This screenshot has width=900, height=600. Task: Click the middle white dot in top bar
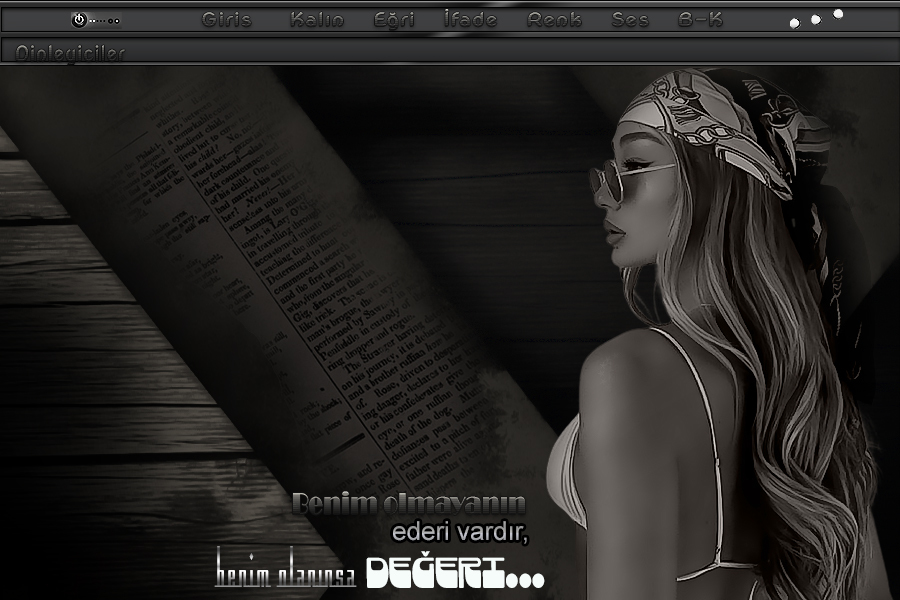[x=816, y=19]
